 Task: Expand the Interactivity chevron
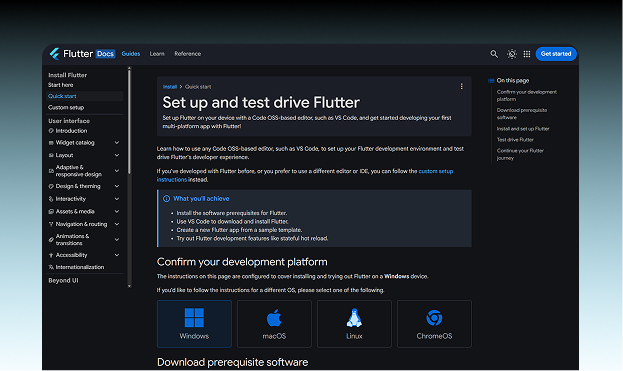(x=117, y=199)
